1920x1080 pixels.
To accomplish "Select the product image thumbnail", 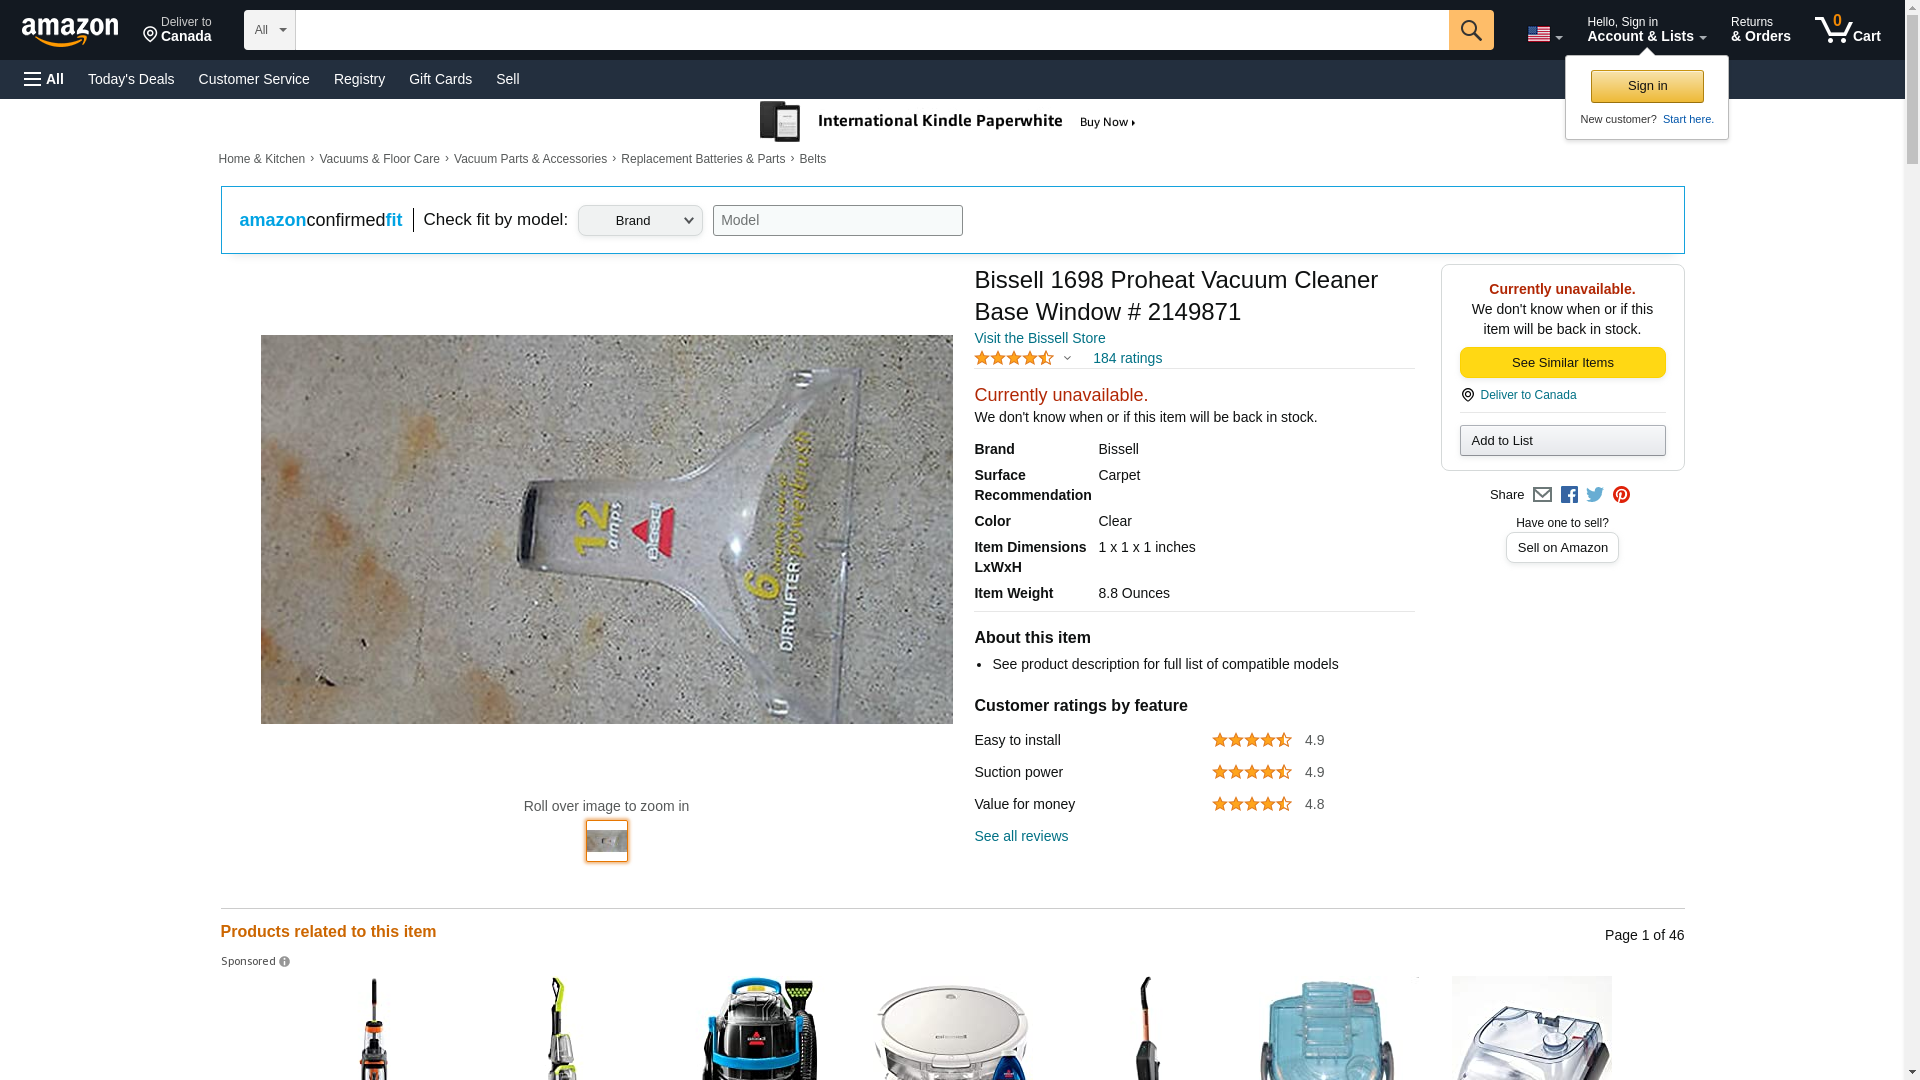I will (x=607, y=841).
